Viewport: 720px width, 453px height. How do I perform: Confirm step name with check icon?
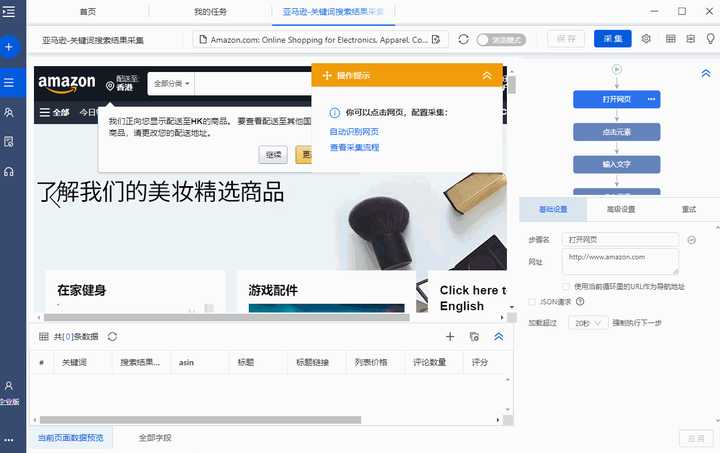click(x=691, y=240)
